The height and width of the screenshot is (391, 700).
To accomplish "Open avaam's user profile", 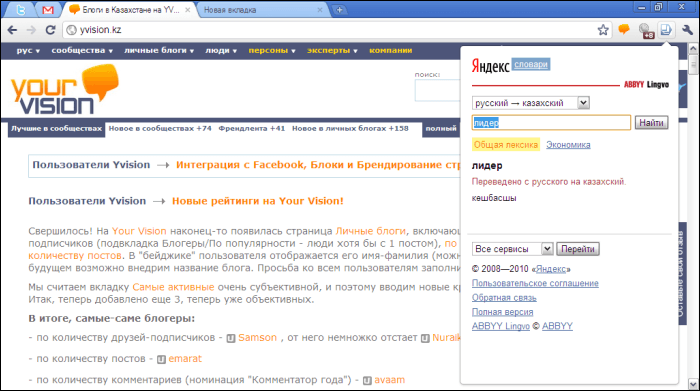I will [x=389, y=380].
